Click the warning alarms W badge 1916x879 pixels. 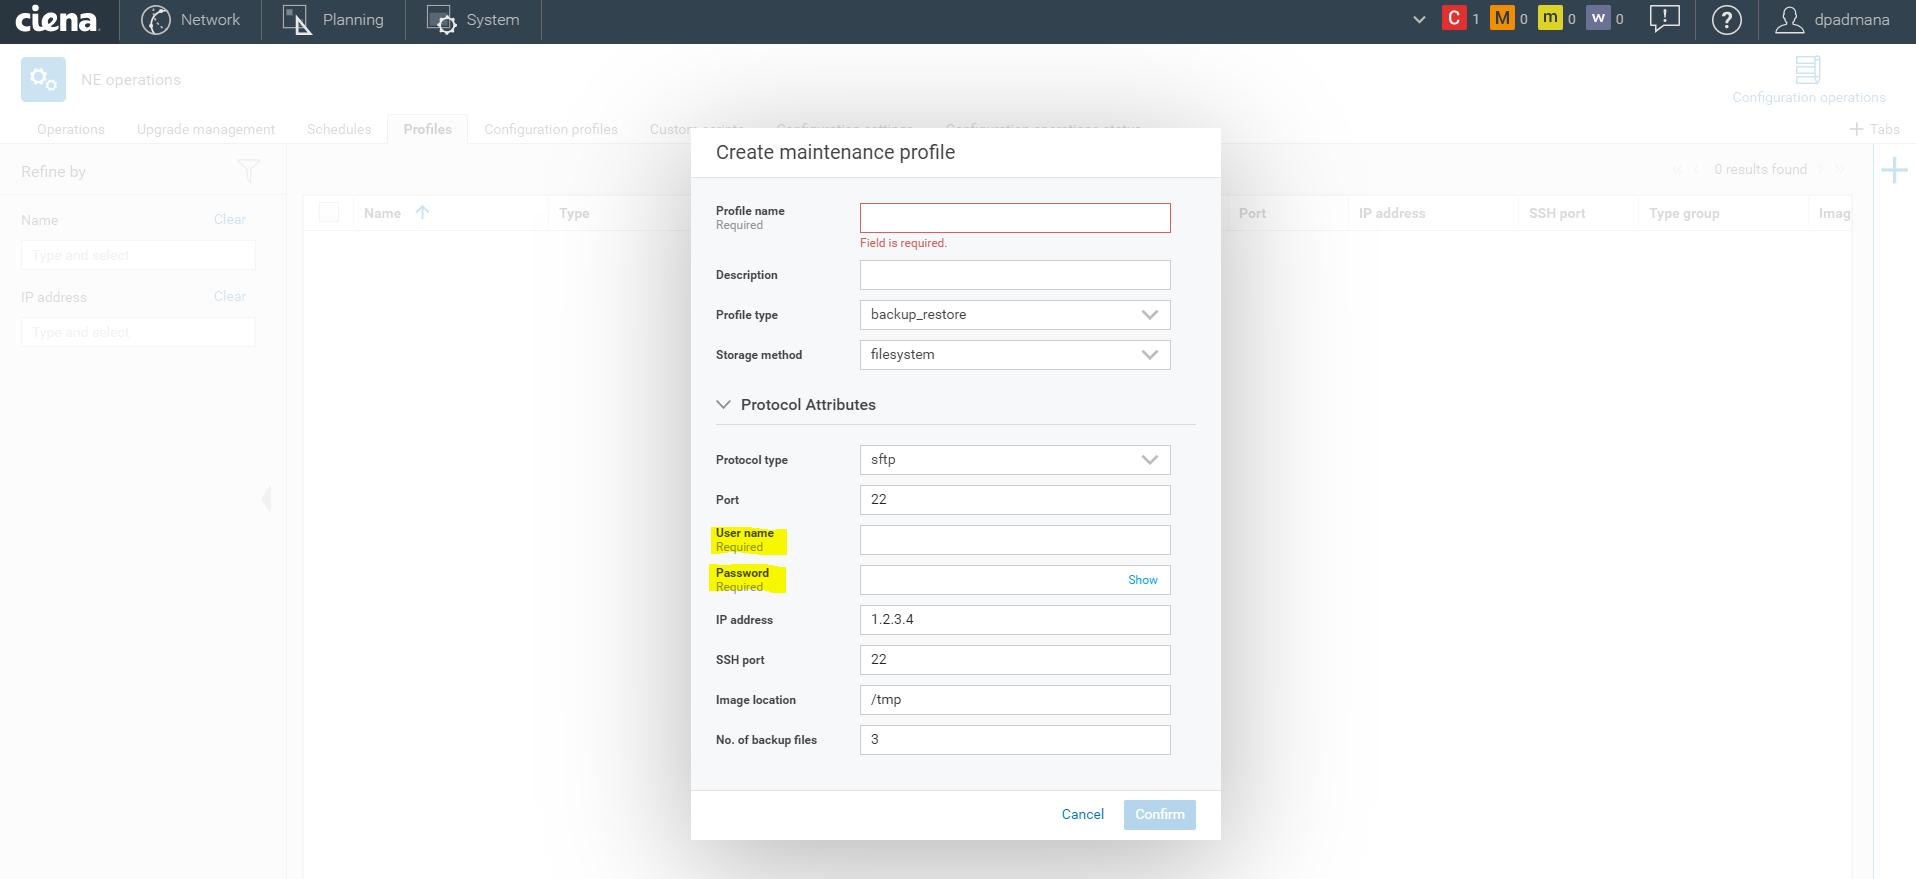(1598, 18)
